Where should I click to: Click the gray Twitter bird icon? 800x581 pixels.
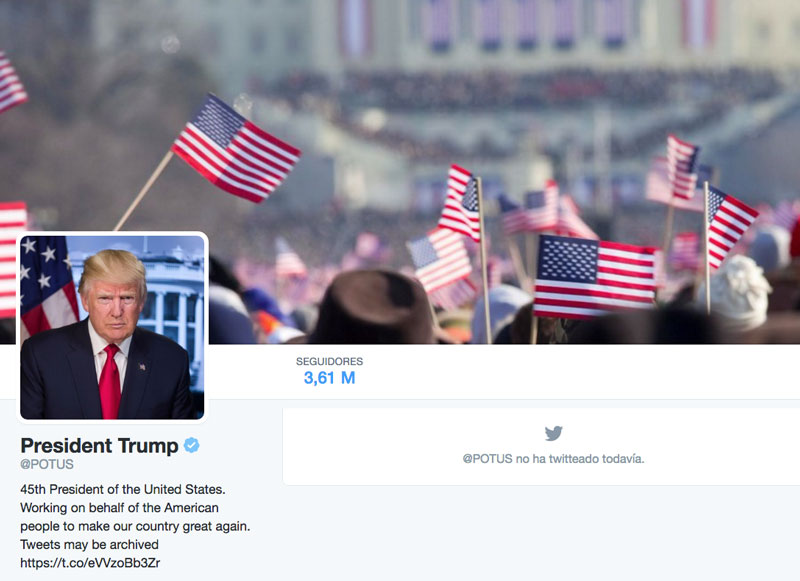554,433
